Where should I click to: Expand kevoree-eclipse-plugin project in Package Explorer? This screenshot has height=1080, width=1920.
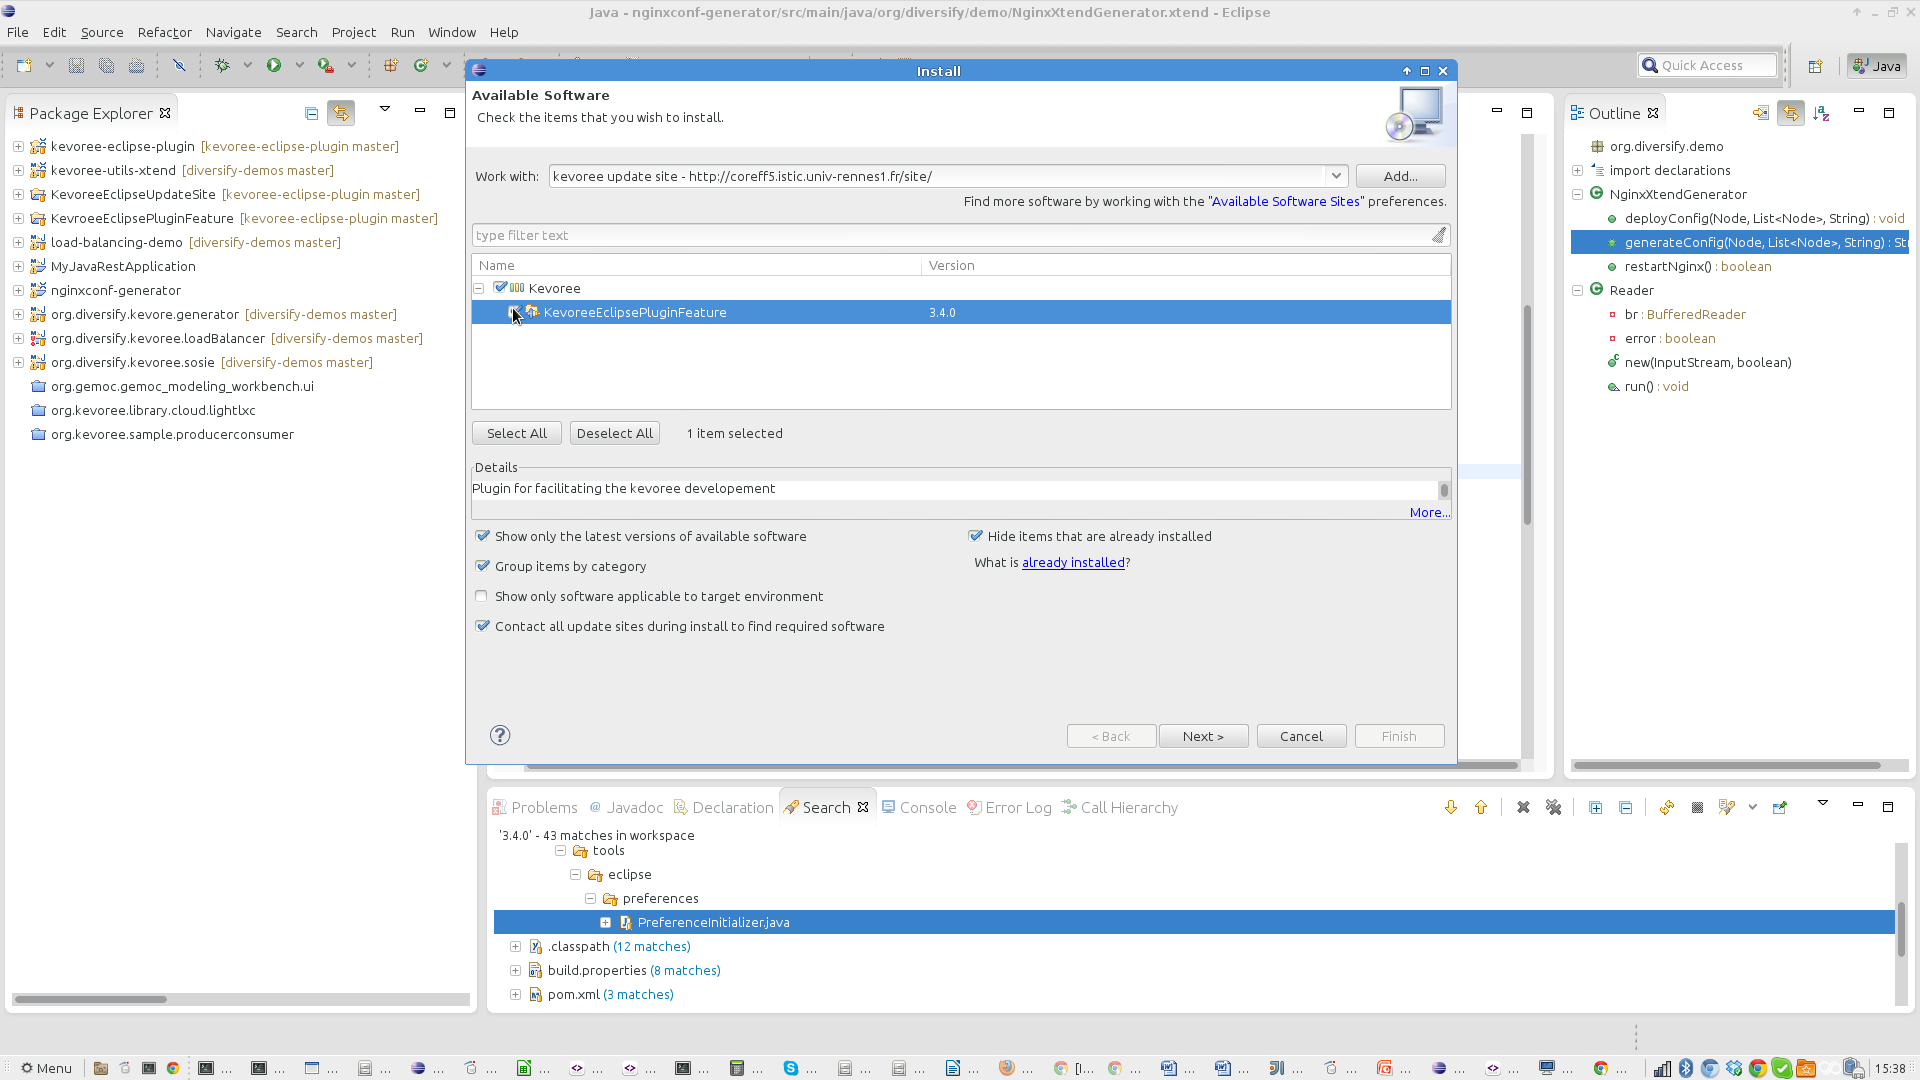(18, 146)
